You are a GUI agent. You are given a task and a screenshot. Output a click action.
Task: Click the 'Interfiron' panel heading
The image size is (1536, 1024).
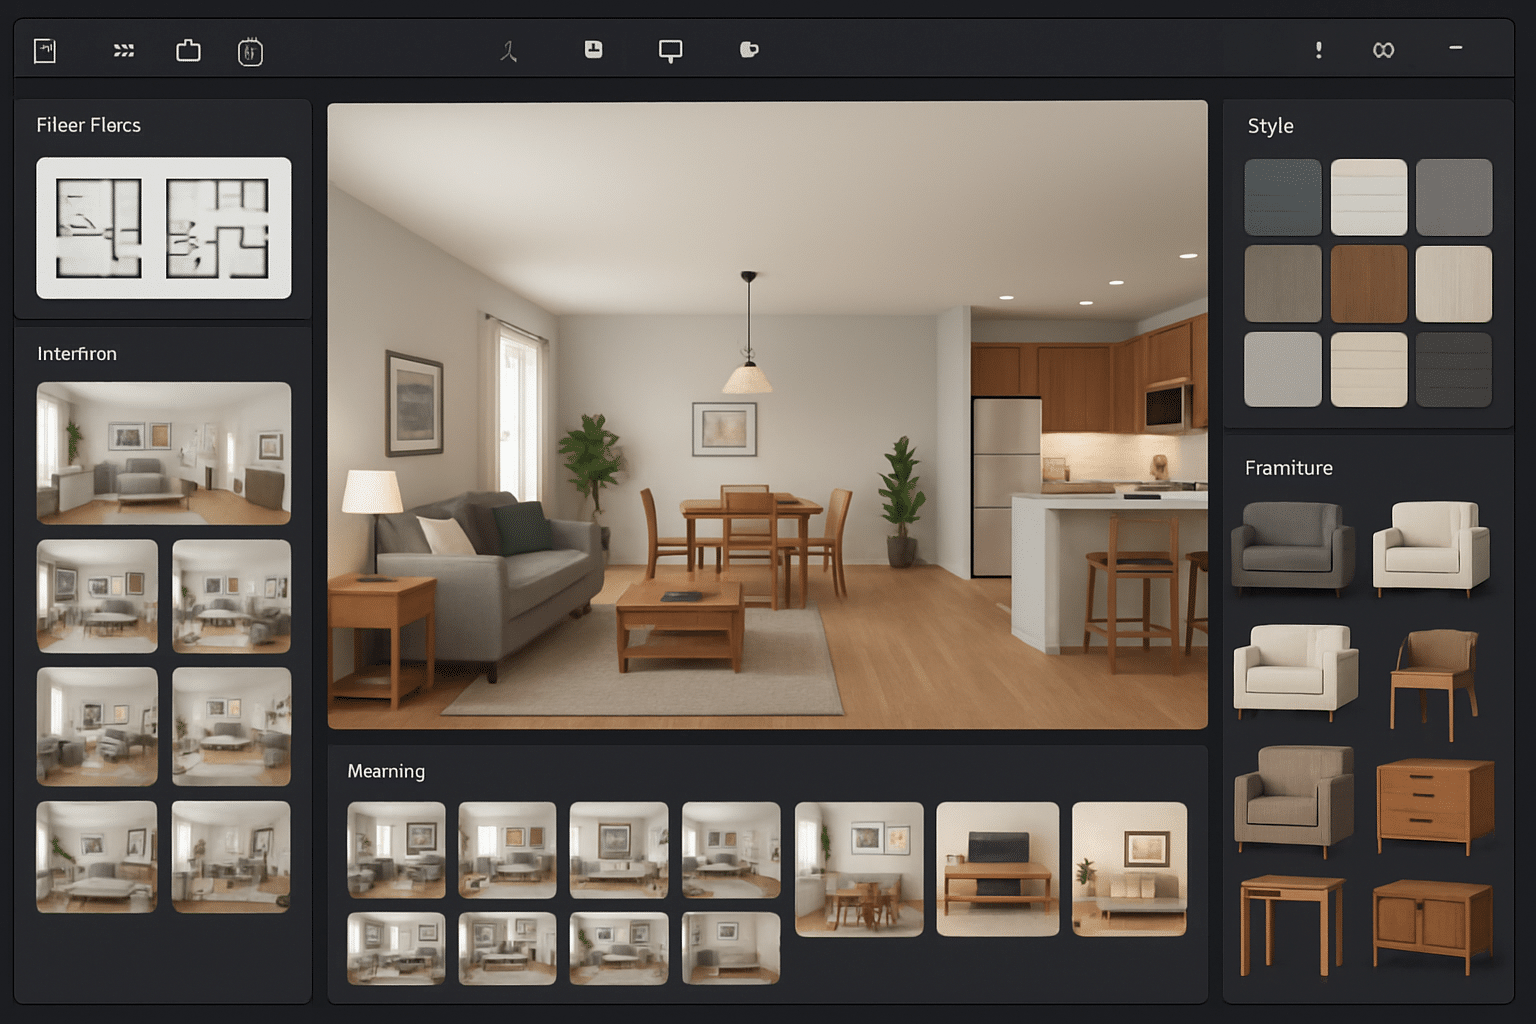77,354
